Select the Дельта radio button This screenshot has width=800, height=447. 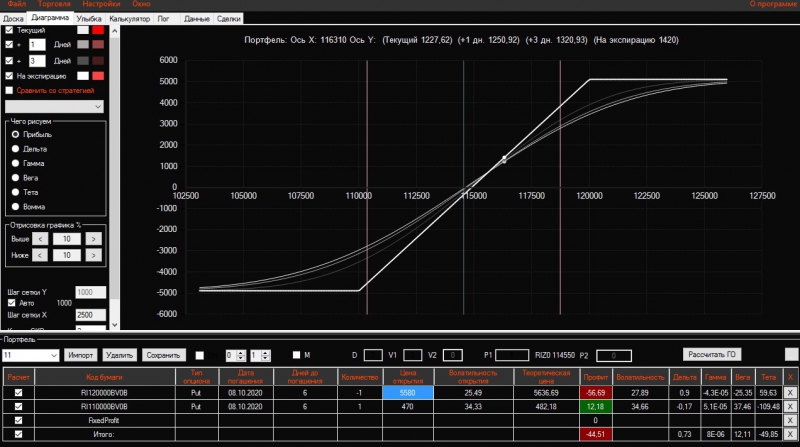tap(15, 149)
